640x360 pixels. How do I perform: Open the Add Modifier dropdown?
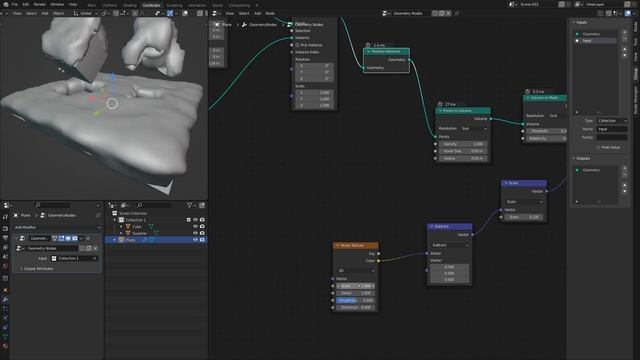(x=57, y=227)
